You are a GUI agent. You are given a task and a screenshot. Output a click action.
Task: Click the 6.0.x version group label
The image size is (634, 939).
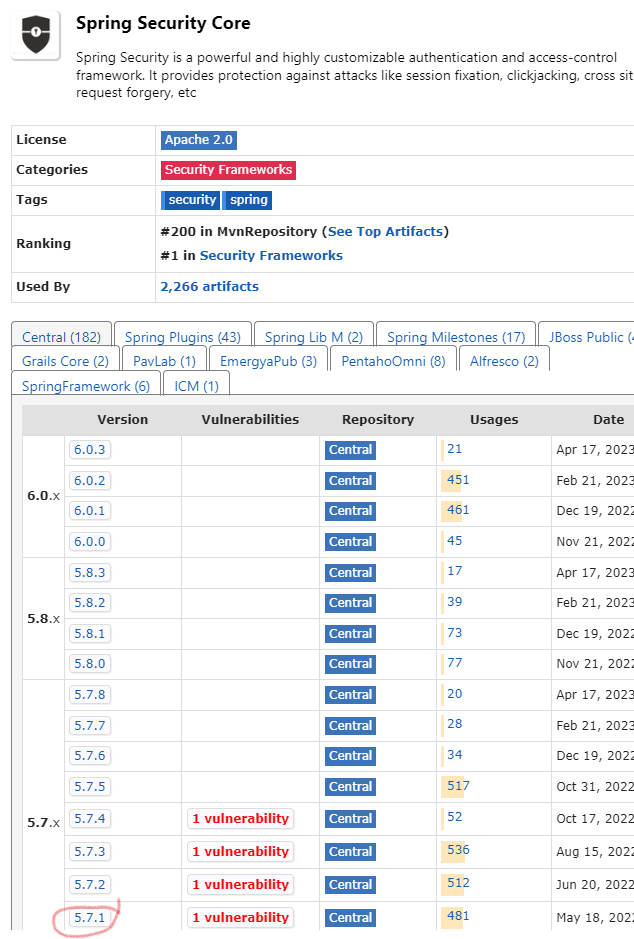pyautogui.click(x=44, y=496)
